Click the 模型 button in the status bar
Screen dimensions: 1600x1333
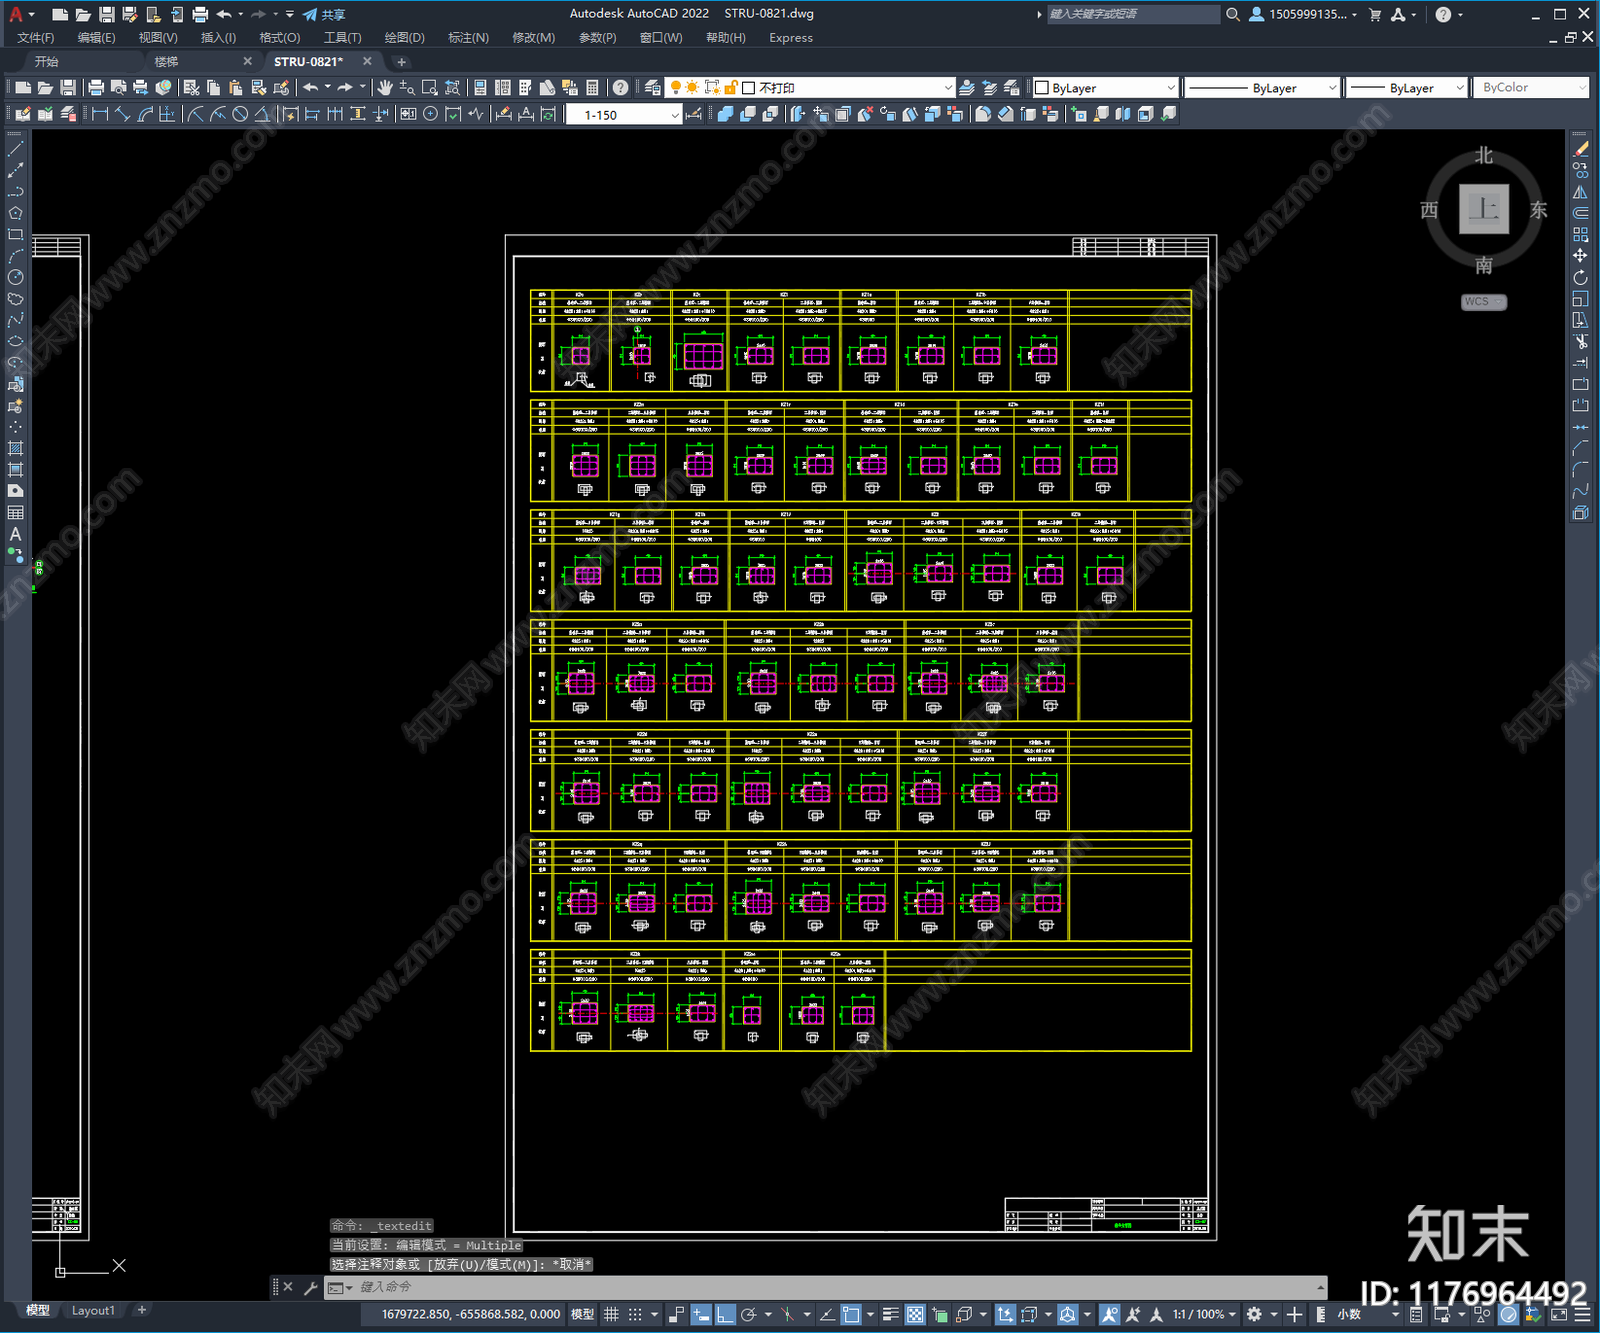pos(582,1314)
